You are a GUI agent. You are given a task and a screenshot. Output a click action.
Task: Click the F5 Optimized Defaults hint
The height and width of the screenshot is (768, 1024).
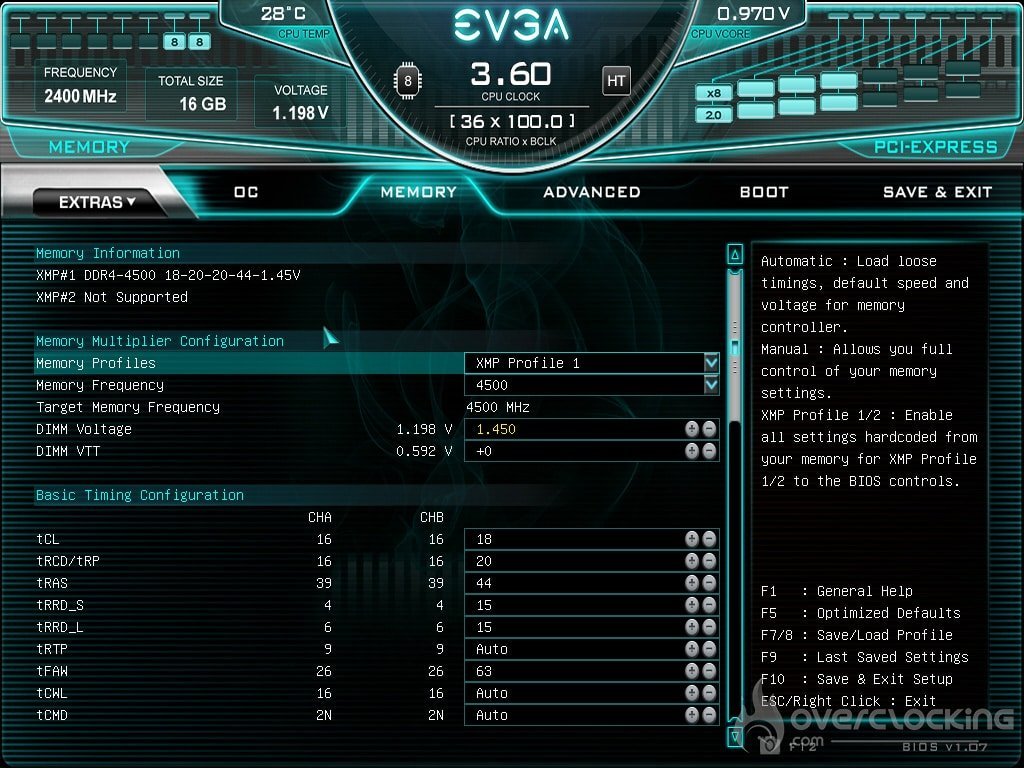point(861,613)
